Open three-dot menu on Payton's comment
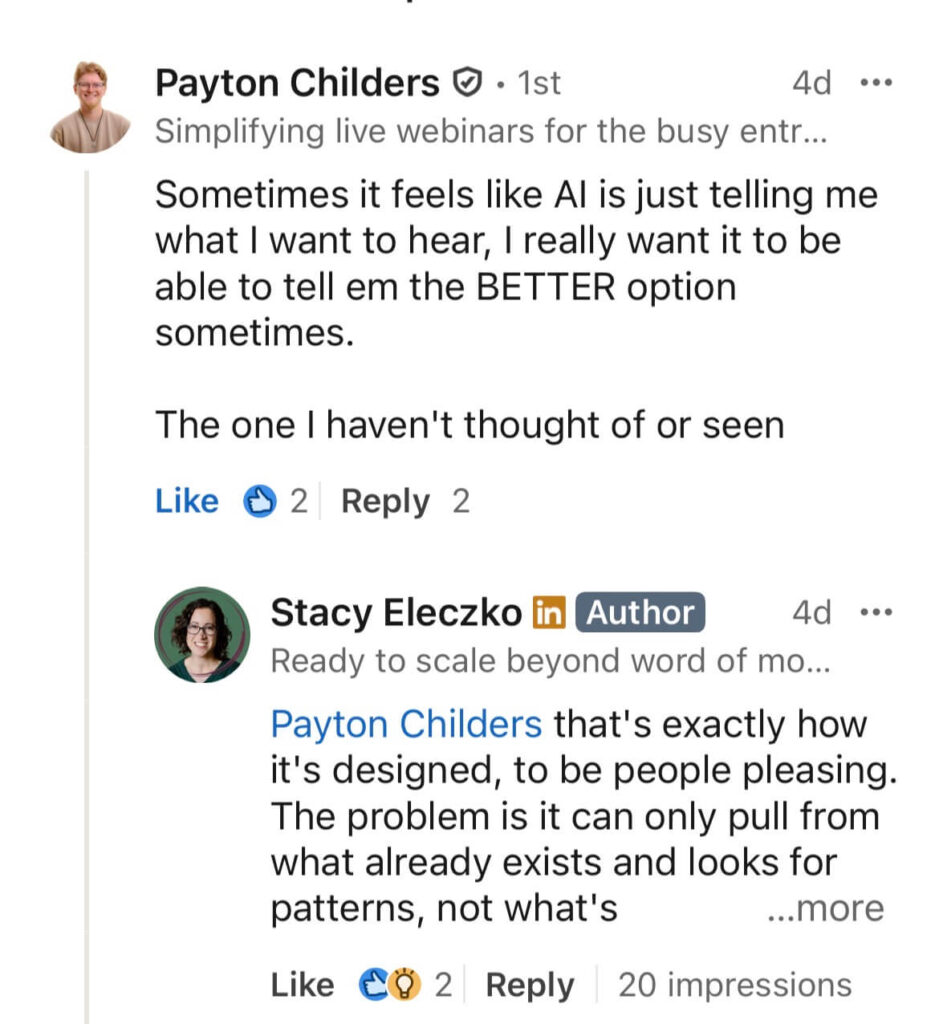The image size is (939, 1024). 876,83
